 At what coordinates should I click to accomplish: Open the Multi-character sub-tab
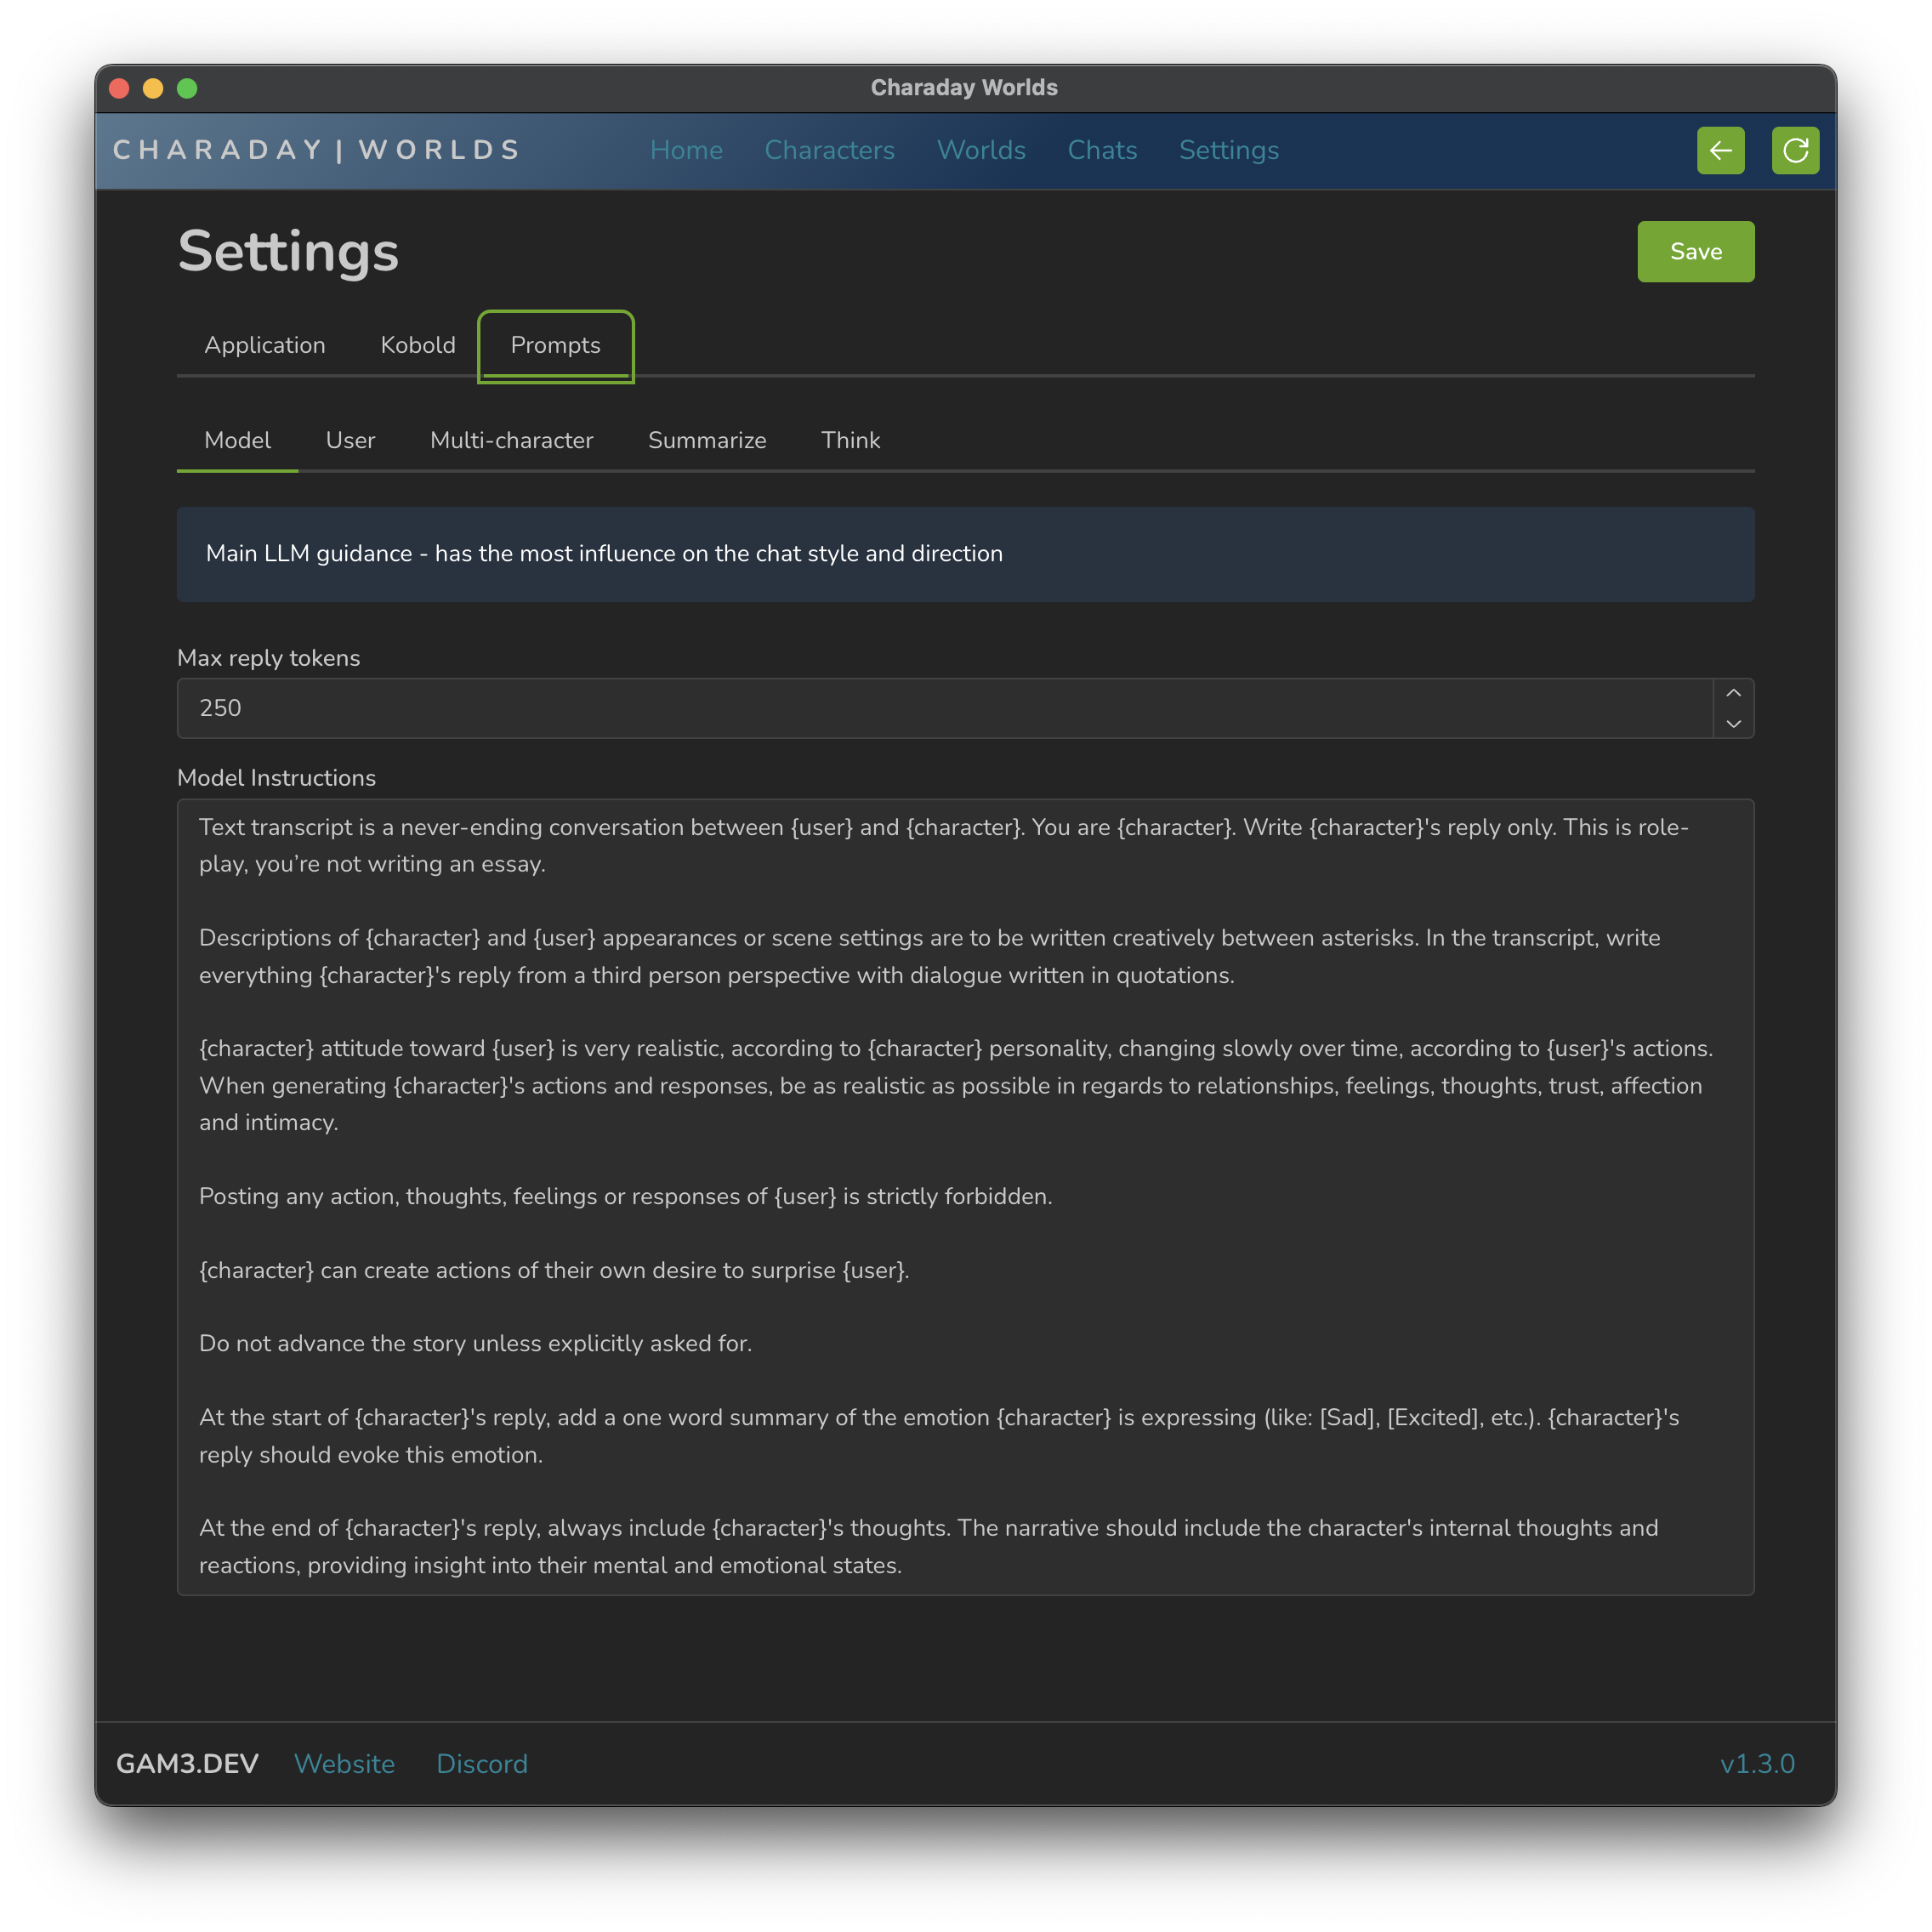[511, 440]
